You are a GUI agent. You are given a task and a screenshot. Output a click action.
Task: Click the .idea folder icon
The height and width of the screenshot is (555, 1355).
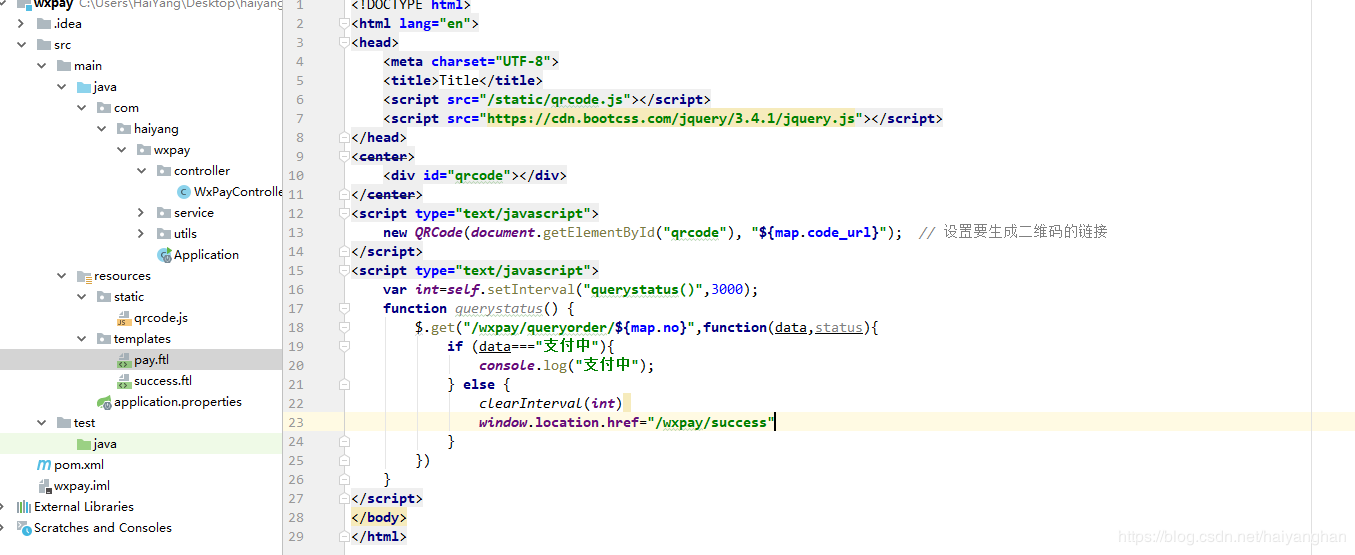tap(43, 24)
